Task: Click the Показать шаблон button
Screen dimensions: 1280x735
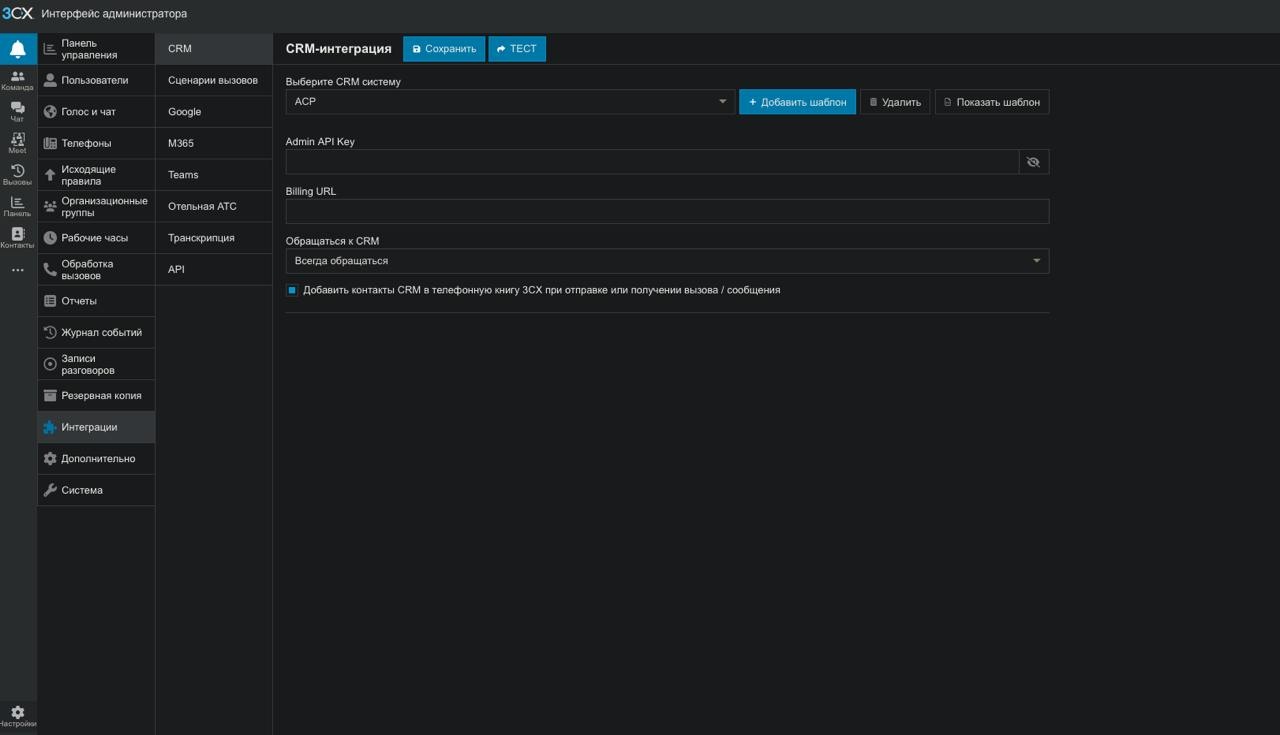Action: (x=991, y=102)
